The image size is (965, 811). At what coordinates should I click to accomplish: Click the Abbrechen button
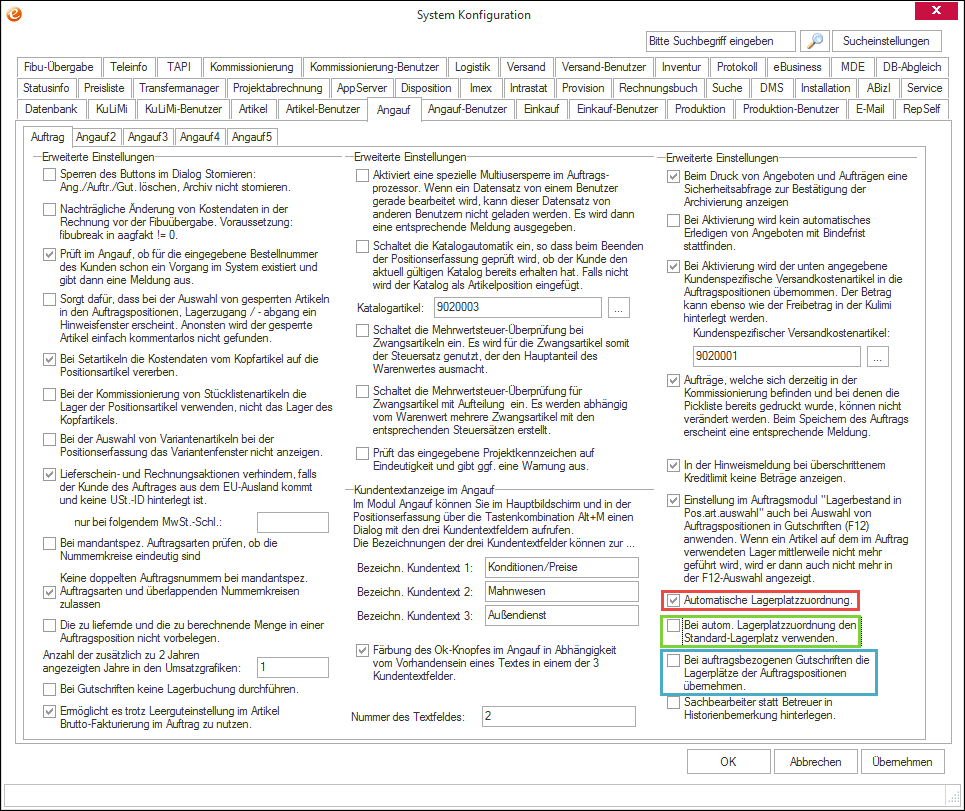[x=815, y=762]
